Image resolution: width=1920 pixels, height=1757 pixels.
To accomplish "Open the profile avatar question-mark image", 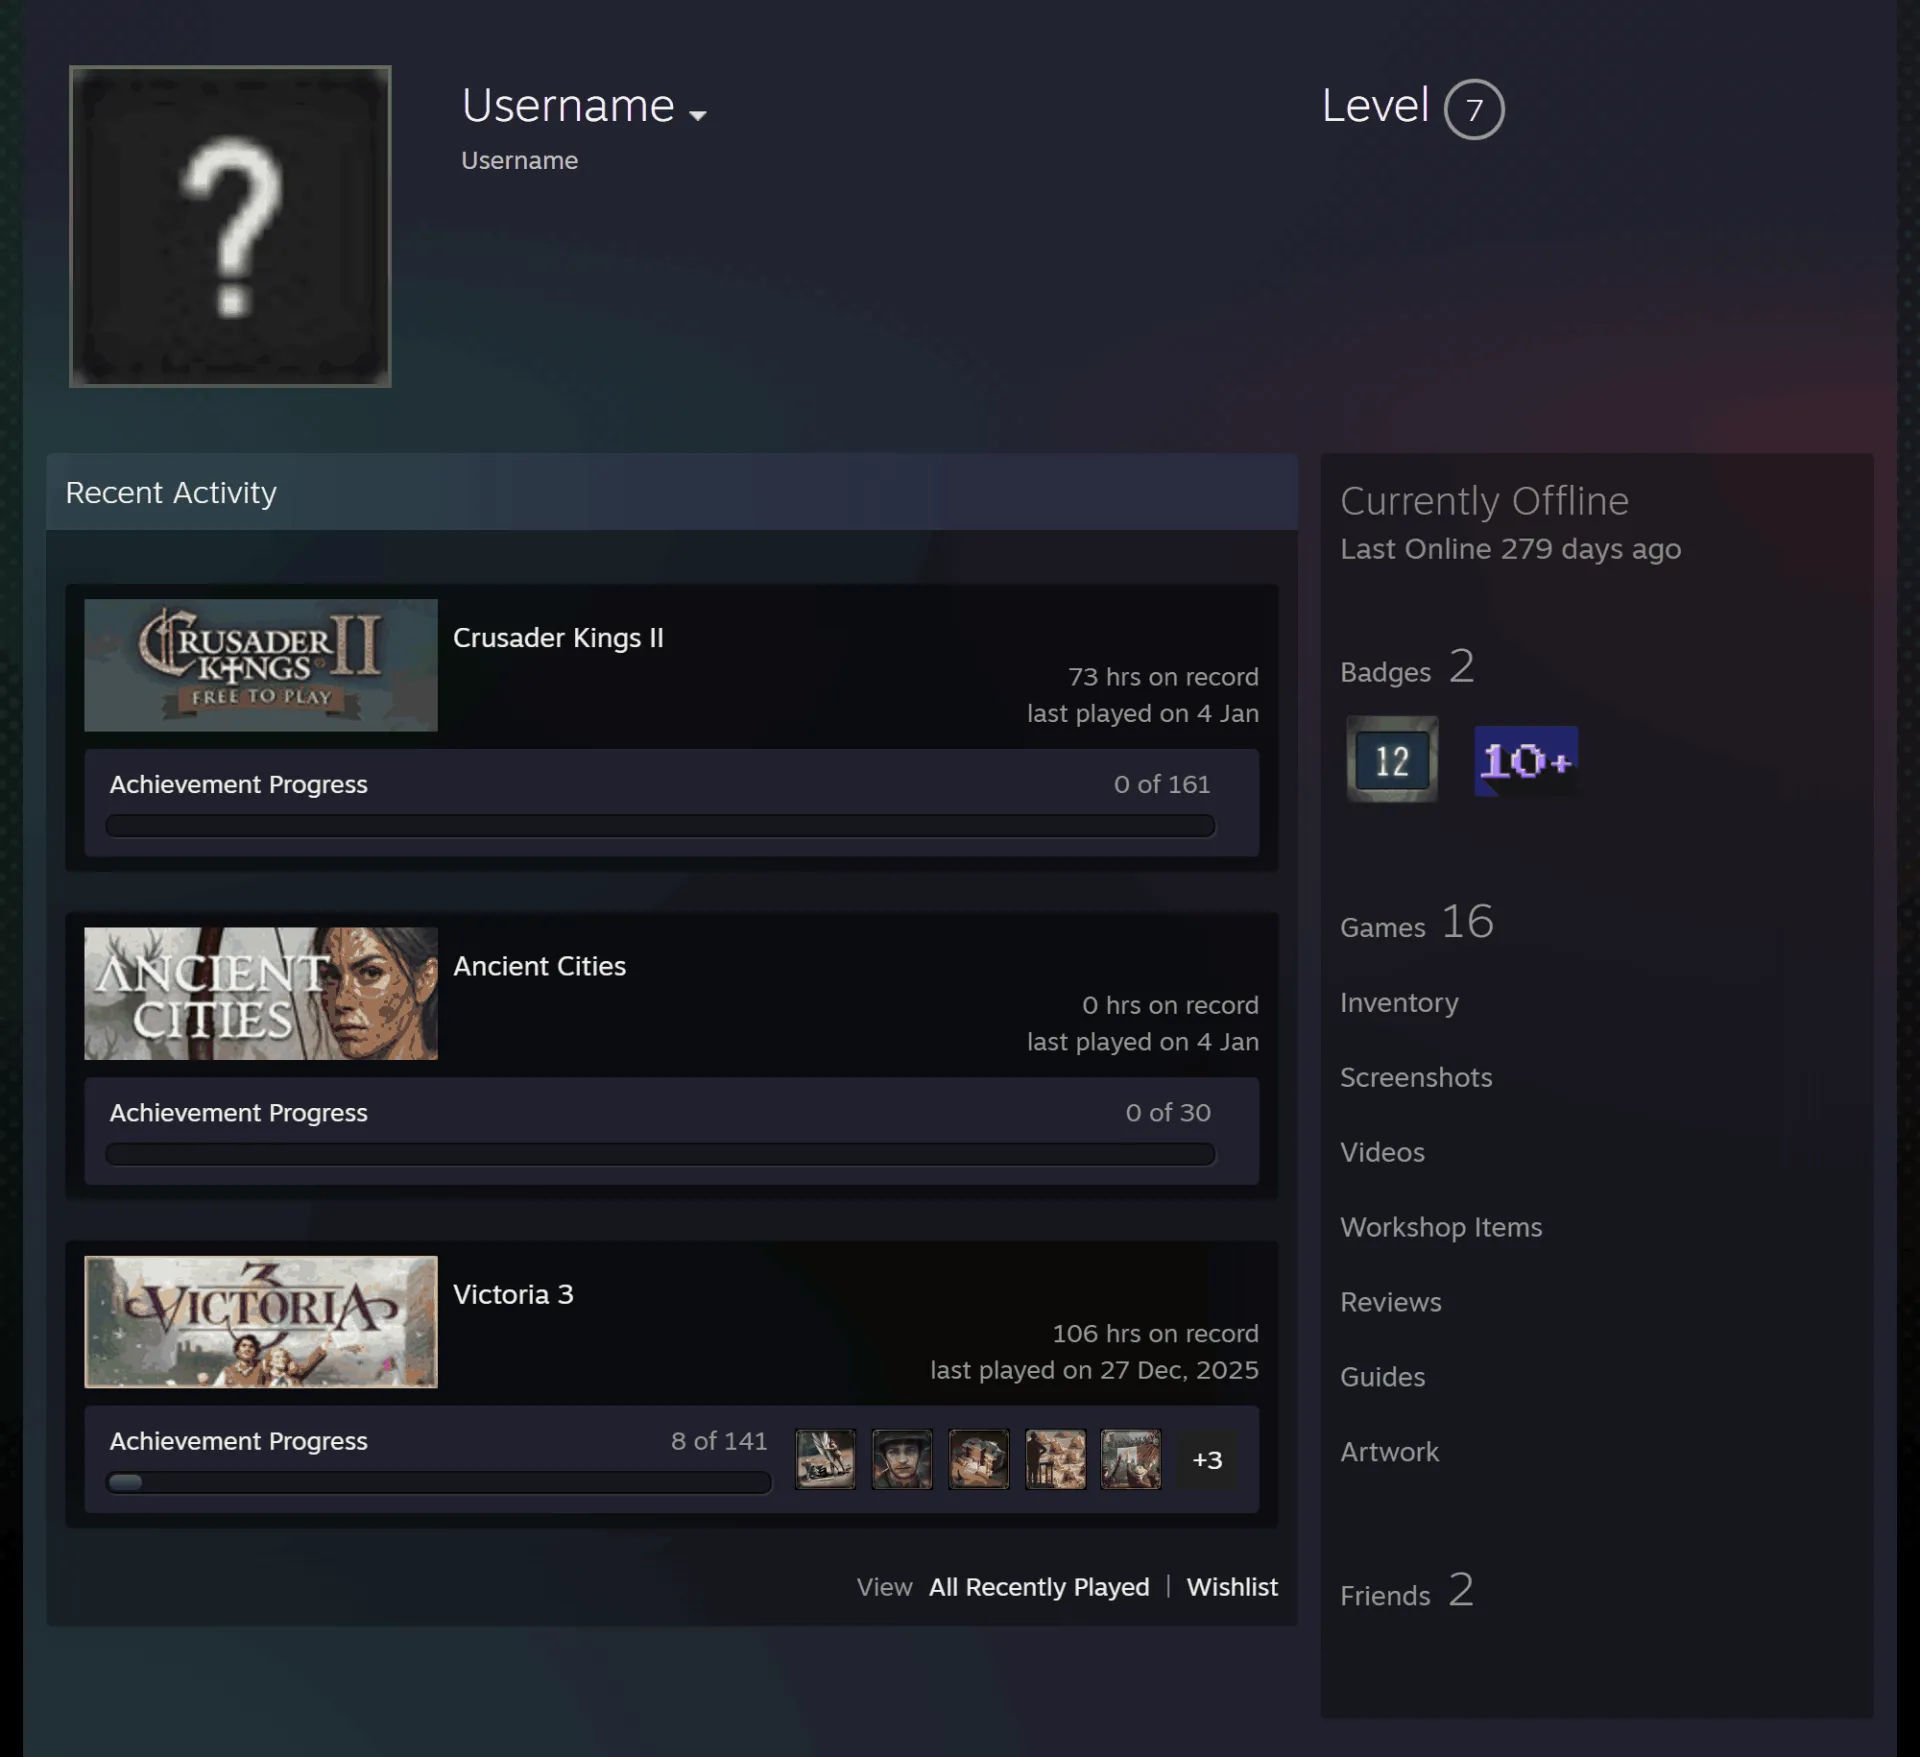I will click(230, 227).
